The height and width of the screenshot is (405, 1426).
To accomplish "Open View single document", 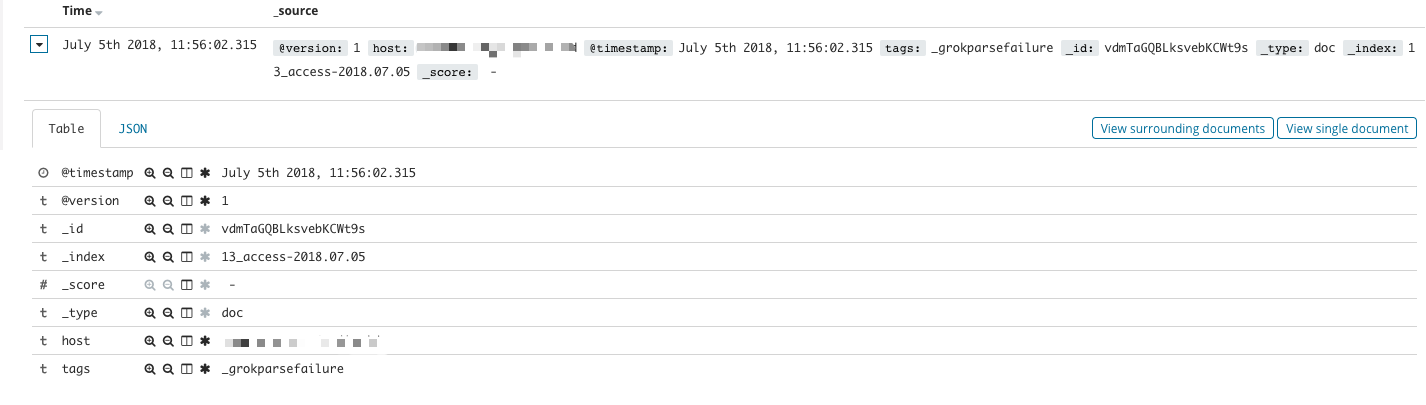I will [1347, 128].
